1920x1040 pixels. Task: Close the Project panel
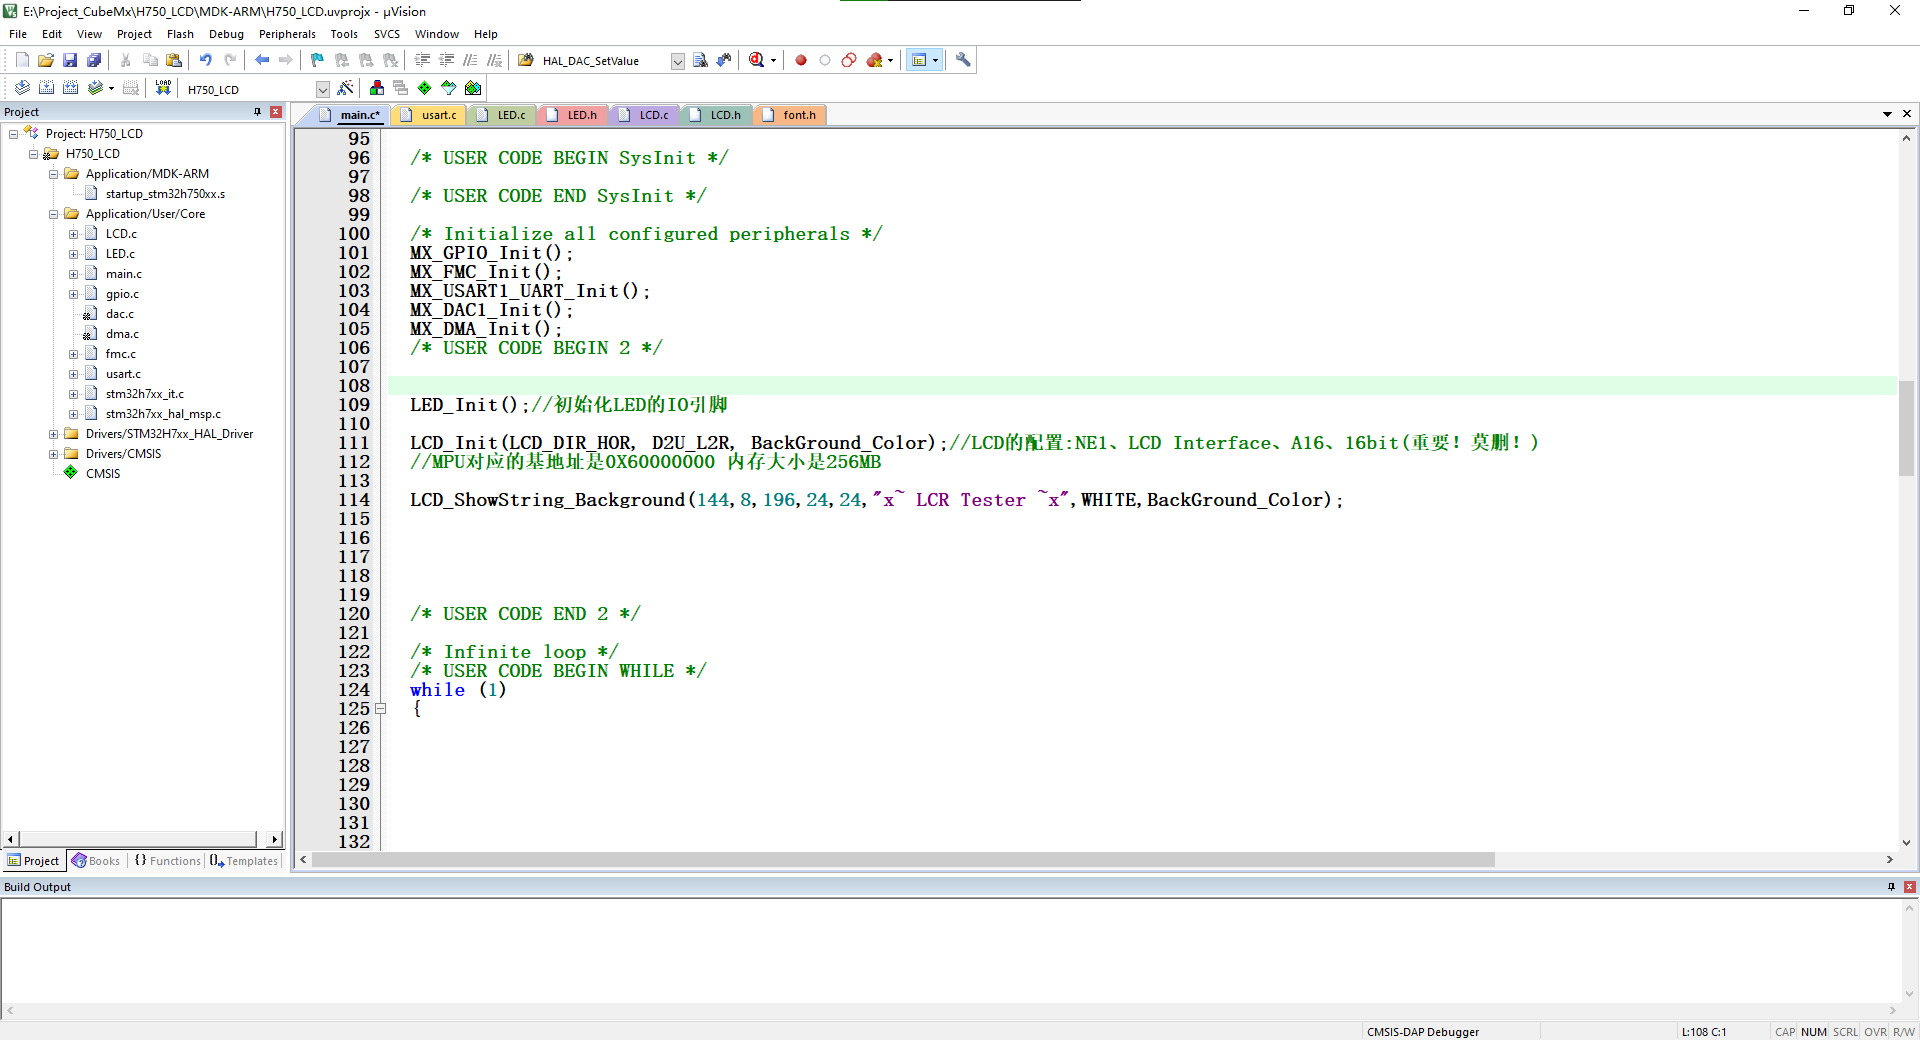pos(276,112)
